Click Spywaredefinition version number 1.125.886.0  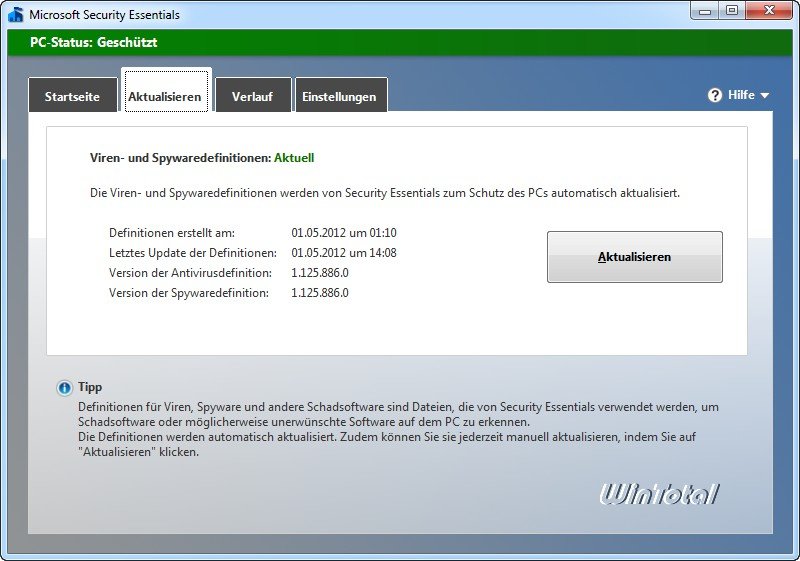320,293
